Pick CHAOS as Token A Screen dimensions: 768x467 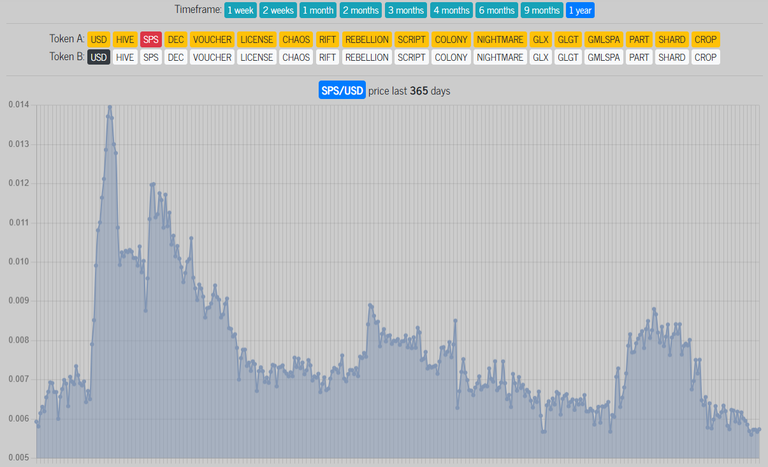(296, 39)
